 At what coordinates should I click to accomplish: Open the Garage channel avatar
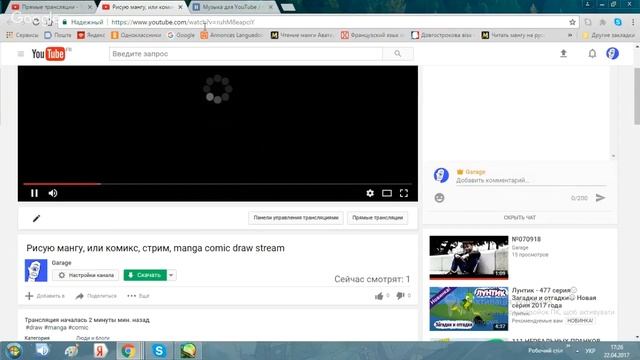point(36,270)
